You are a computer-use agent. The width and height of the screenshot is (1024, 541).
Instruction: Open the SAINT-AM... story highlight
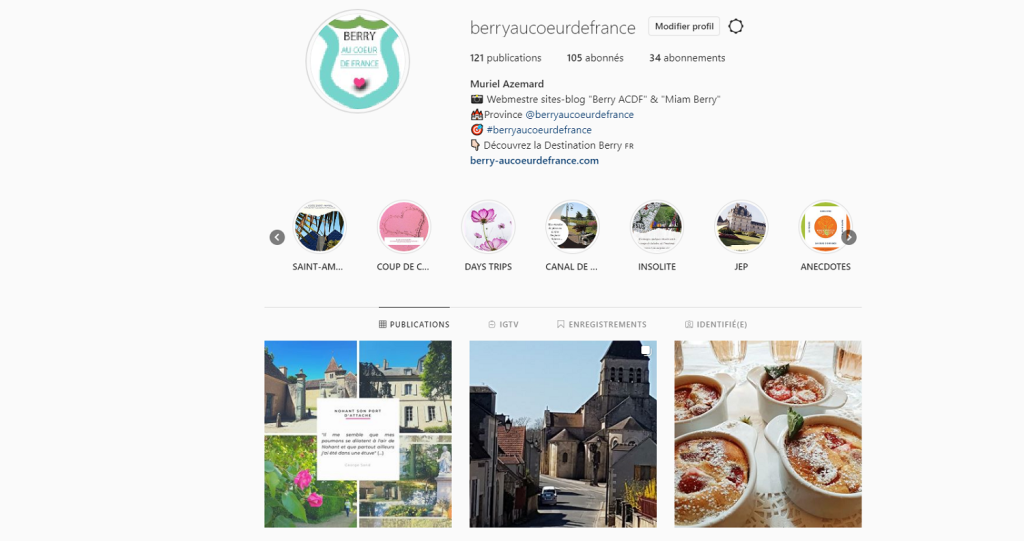pos(319,227)
